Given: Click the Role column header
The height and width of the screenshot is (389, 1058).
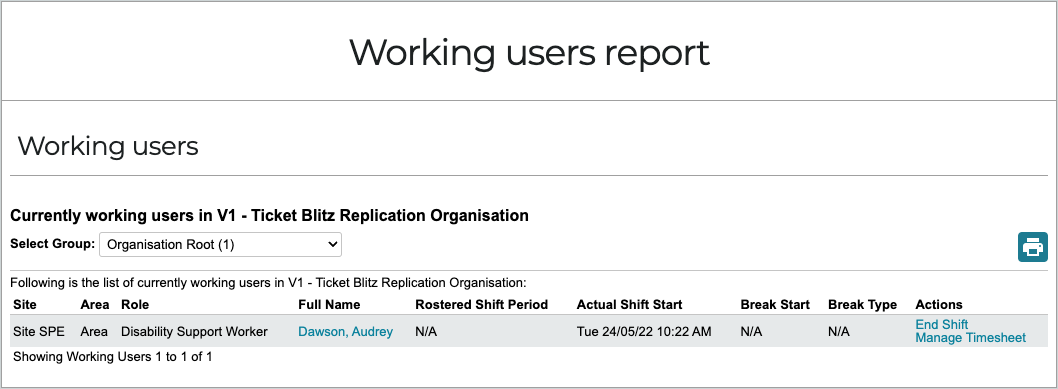Looking at the screenshot, I should [x=135, y=305].
